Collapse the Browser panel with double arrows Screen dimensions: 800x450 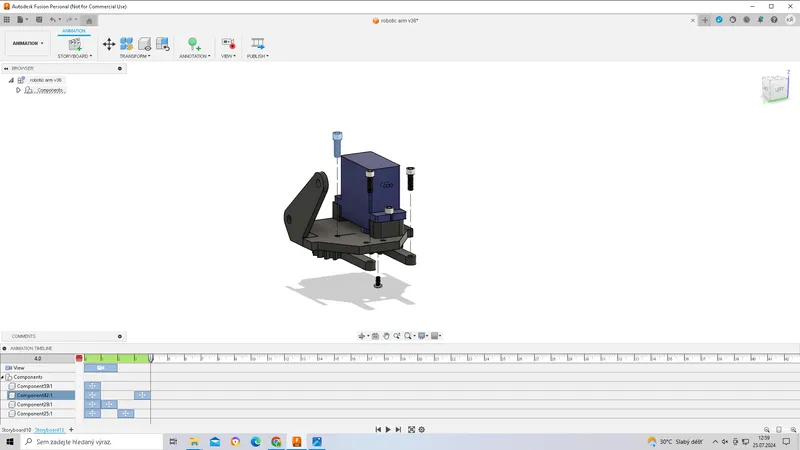pyautogui.click(x=6, y=68)
